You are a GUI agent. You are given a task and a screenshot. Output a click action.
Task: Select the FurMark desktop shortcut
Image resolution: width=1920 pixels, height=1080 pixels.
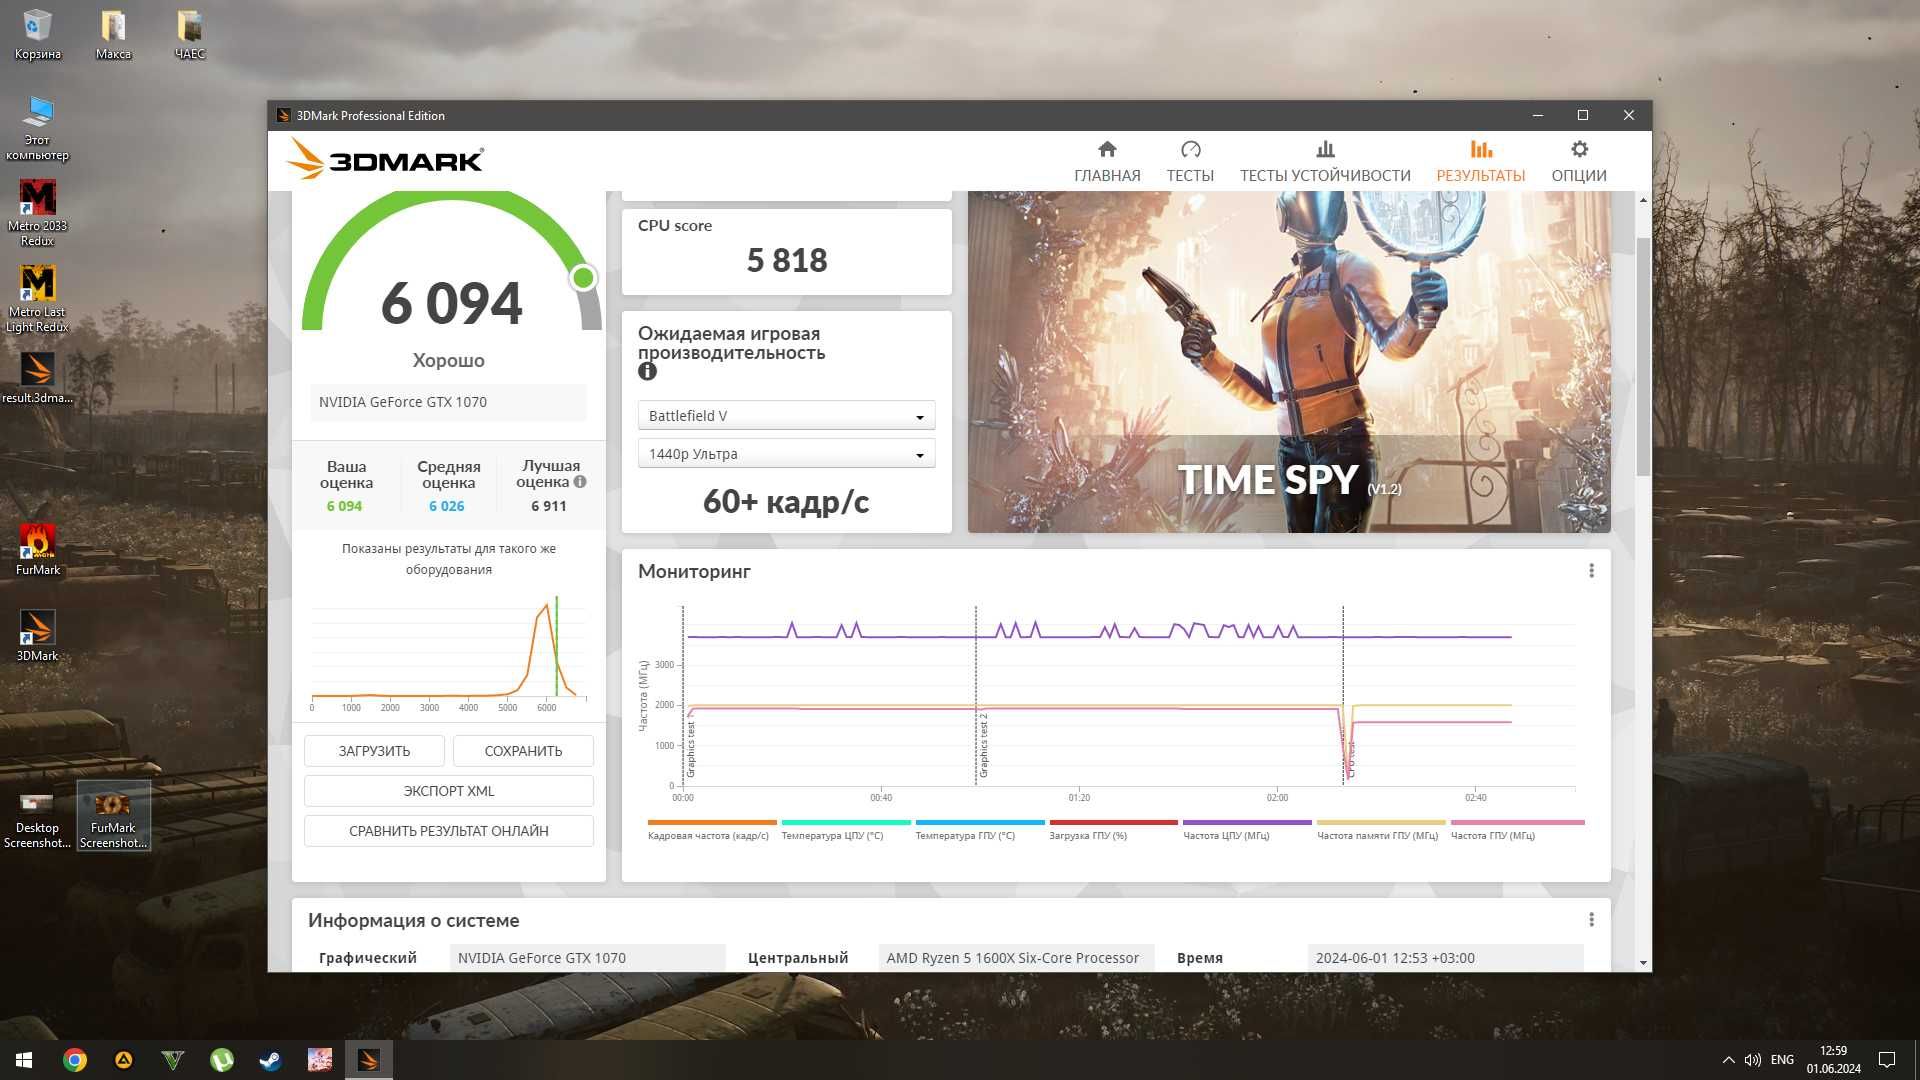pos(38,550)
